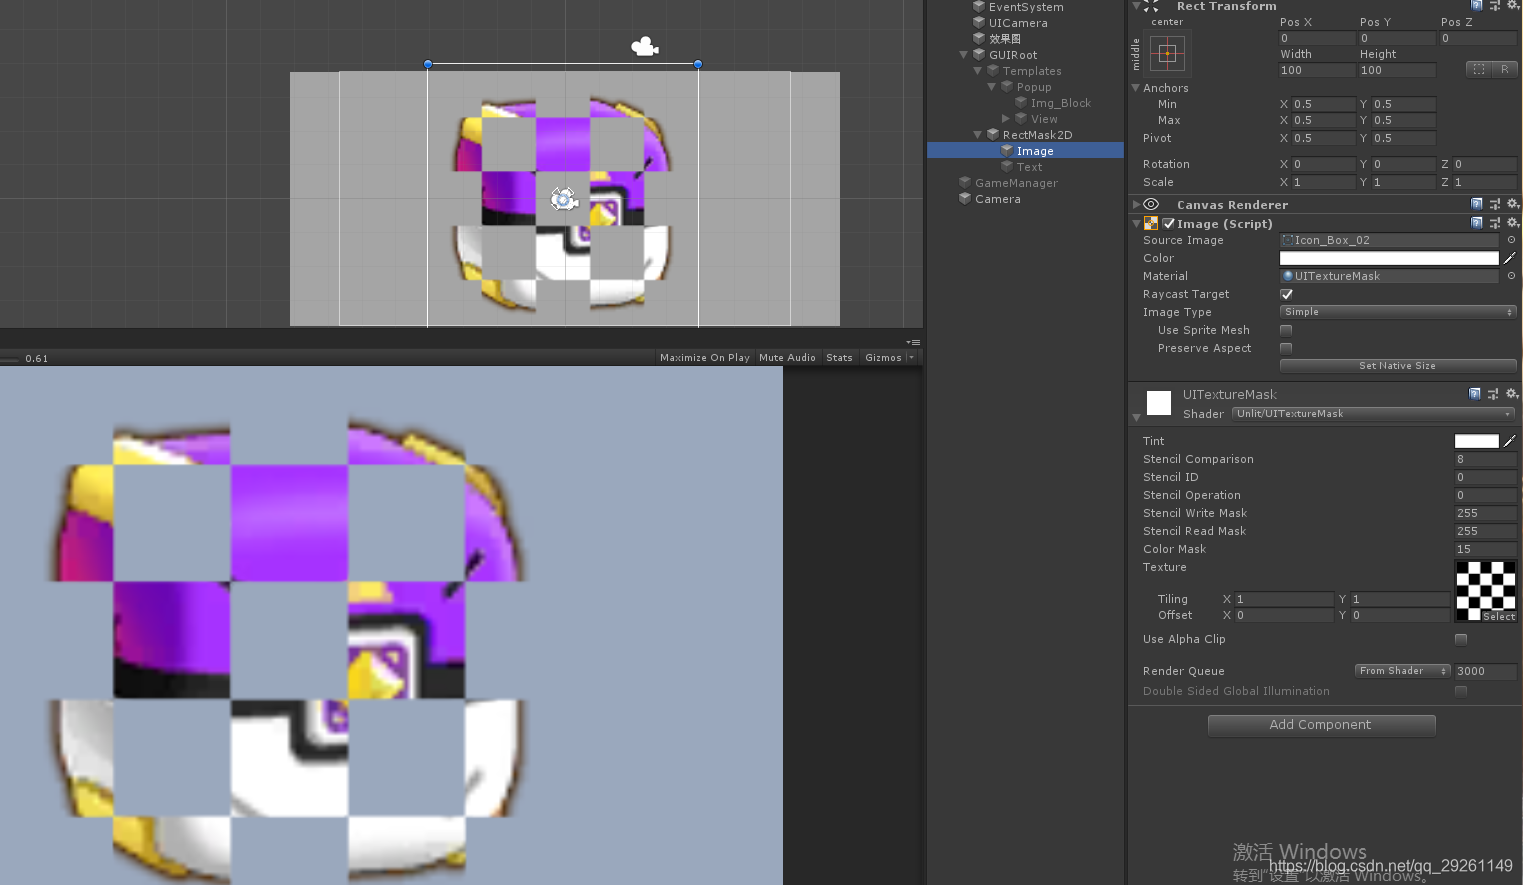The image size is (1523, 885).
Task: Open Image (Script) help icon
Action: point(1477,223)
